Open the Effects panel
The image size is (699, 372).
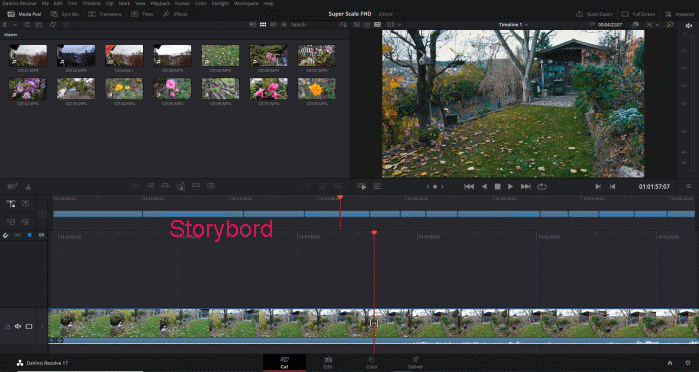click(x=175, y=14)
